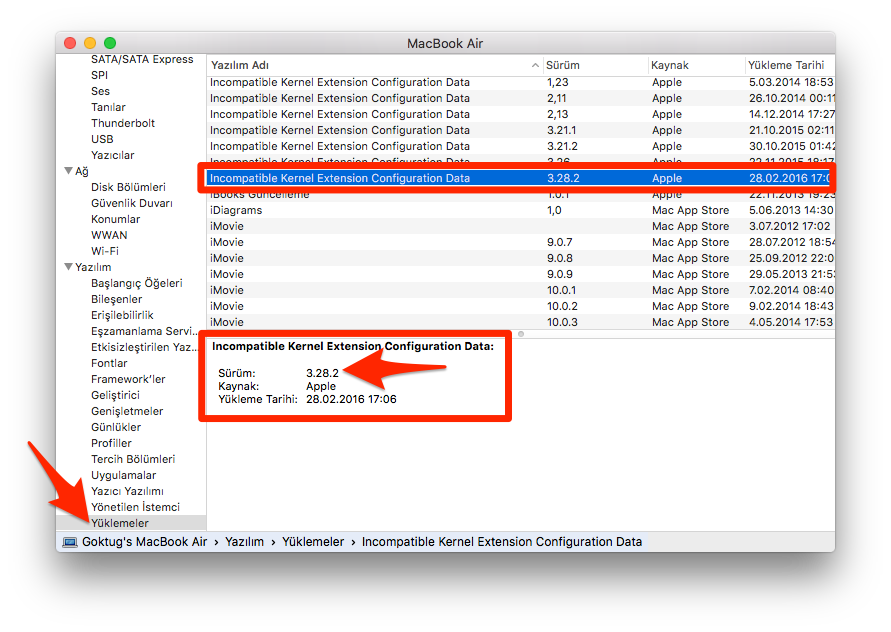Click the pane splitter handle below the table
Screen dimensions: 891x632
click(x=520, y=334)
